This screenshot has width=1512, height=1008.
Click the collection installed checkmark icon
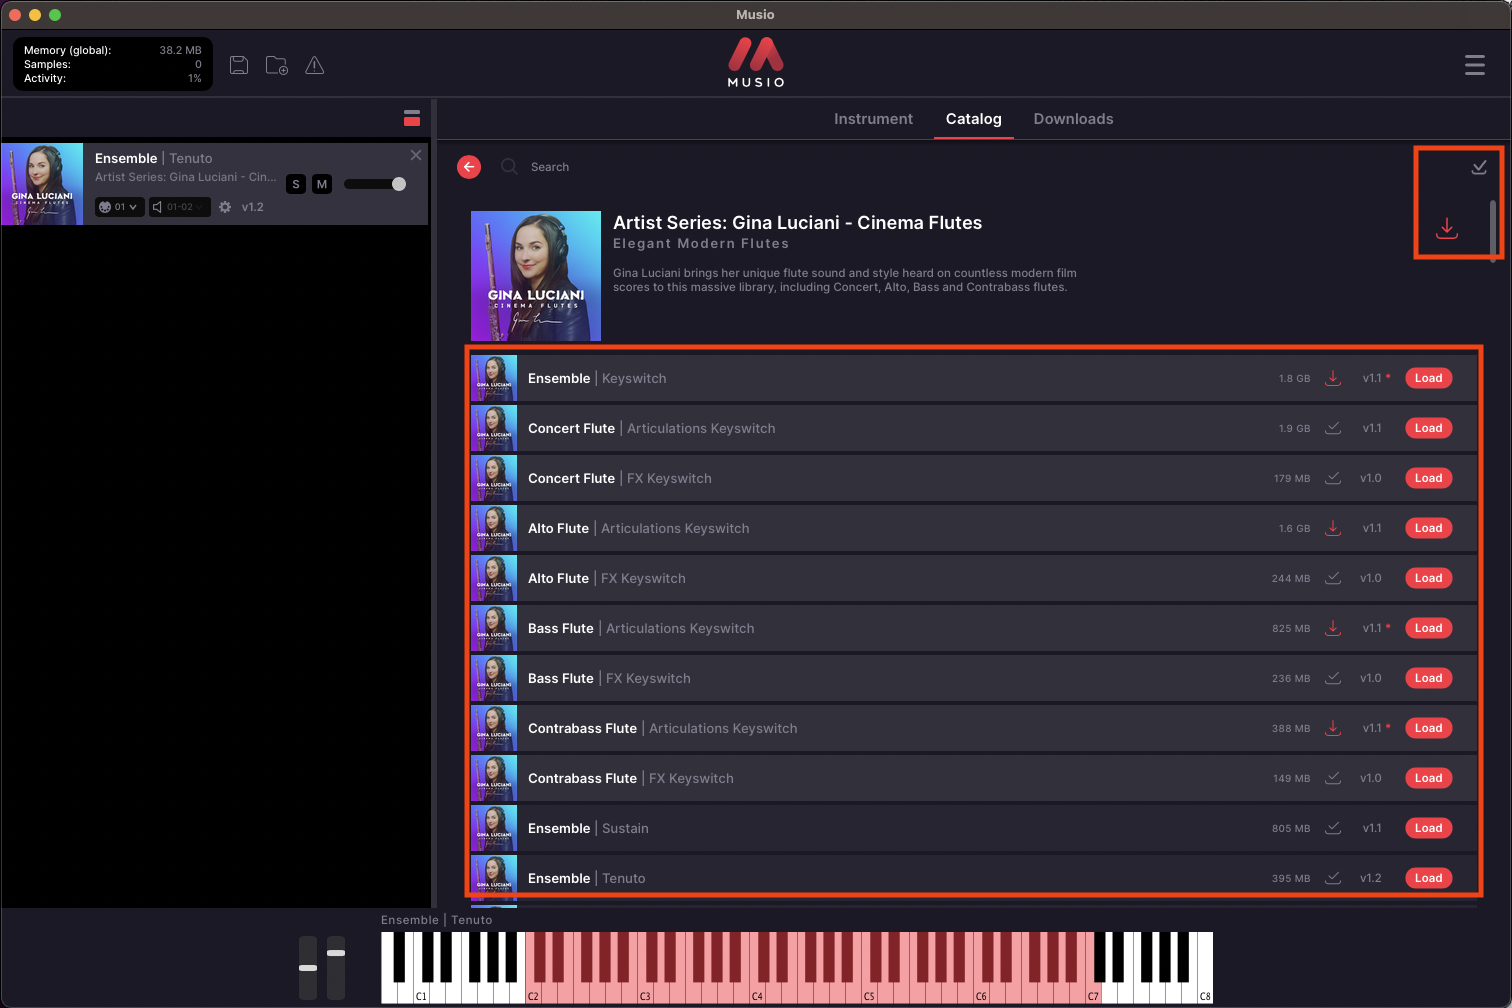click(x=1479, y=167)
